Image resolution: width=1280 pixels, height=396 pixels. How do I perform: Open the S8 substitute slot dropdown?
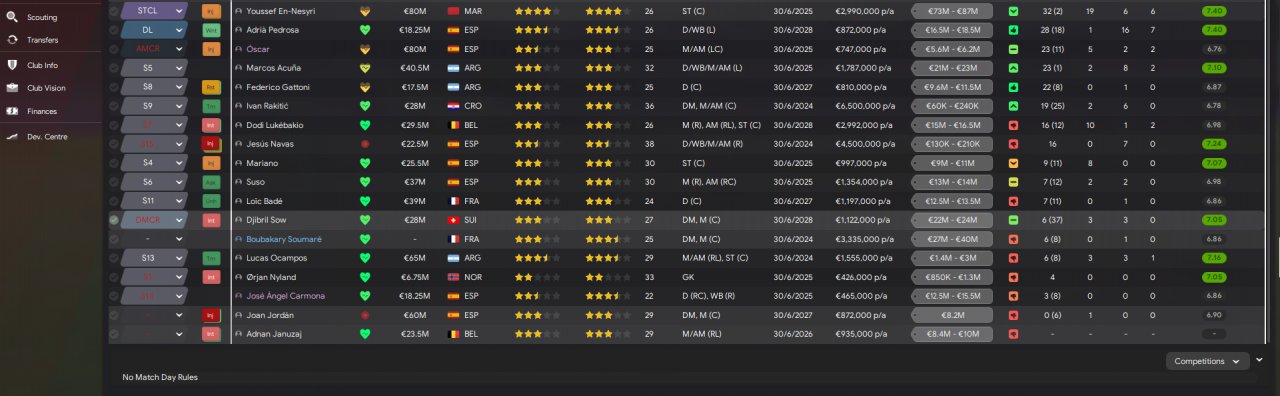click(154, 87)
